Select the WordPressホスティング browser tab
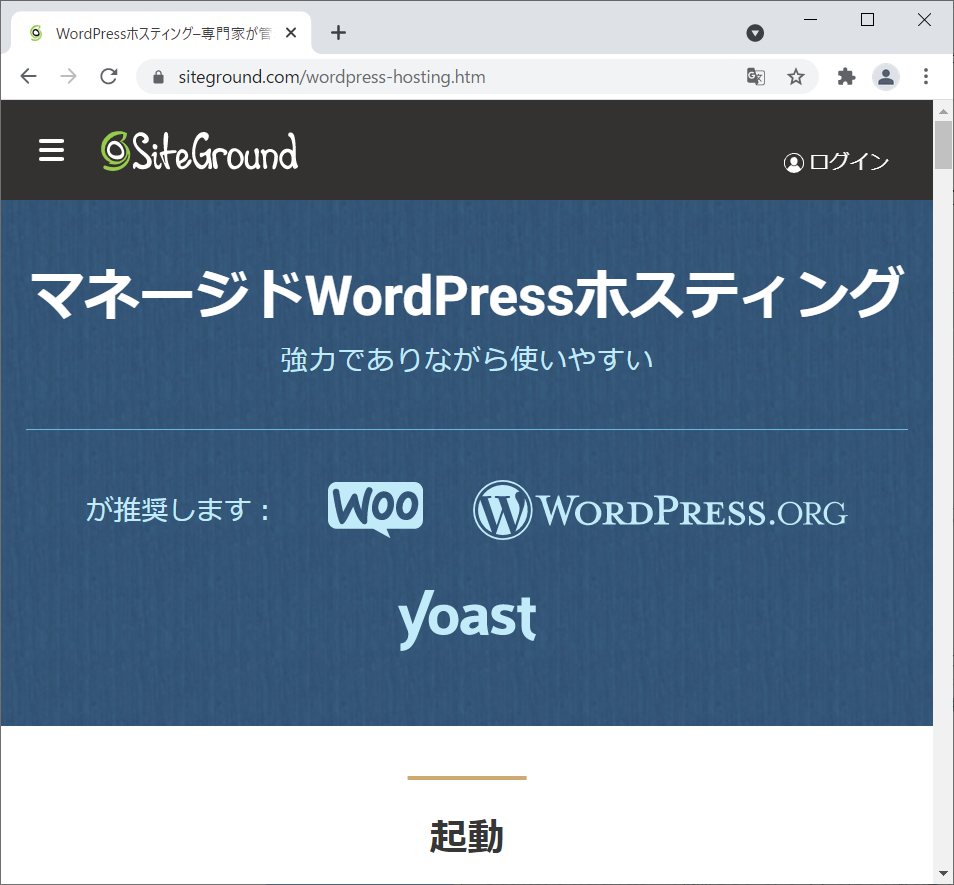The width and height of the screenshot is (954, 885). pyautogui.click(x=160, y=33)
